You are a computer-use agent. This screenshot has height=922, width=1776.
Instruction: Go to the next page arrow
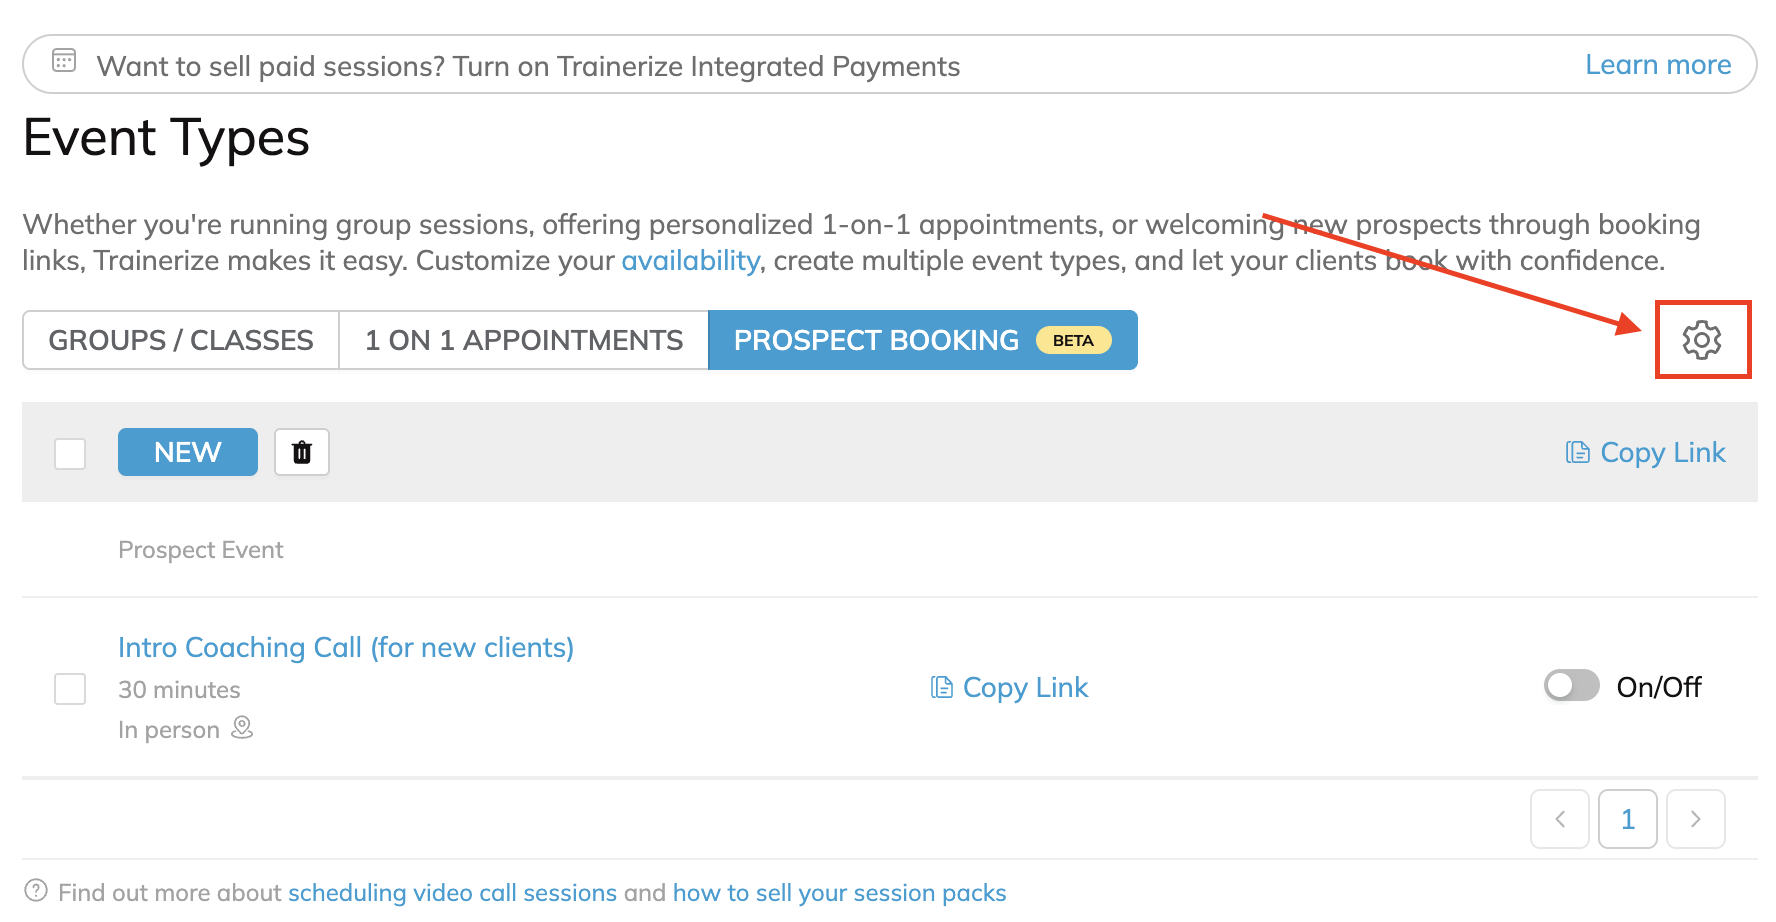tap(1695, 819)
